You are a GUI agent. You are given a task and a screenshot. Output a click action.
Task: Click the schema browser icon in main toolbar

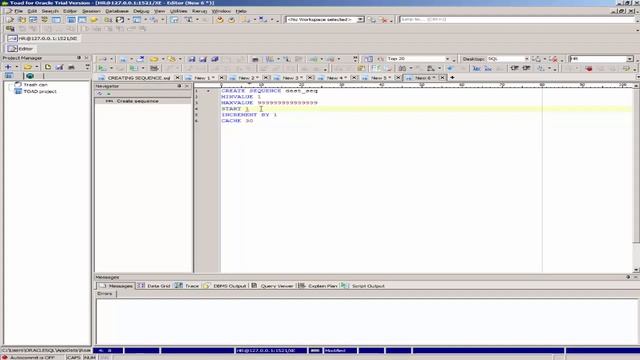pos(33,20)
